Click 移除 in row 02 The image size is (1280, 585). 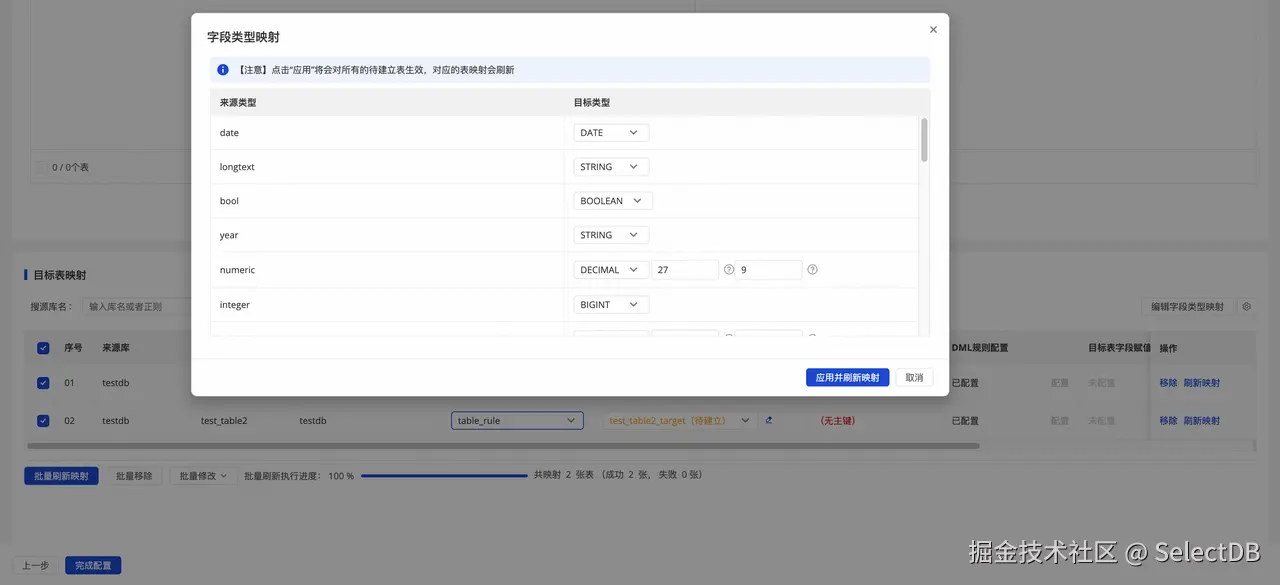pos(1168,421)
